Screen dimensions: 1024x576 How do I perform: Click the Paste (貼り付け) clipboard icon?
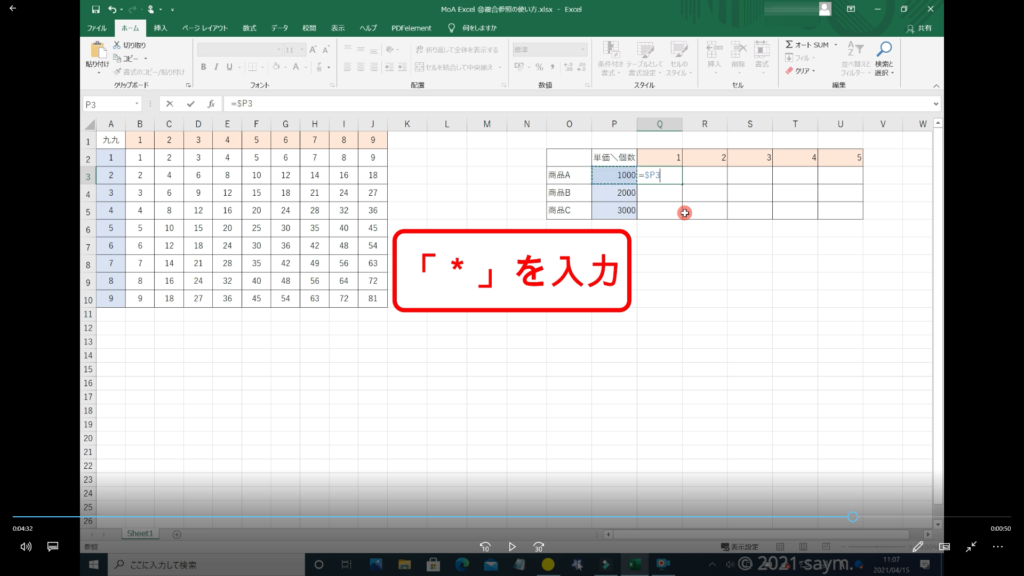[x=98, y=51]
